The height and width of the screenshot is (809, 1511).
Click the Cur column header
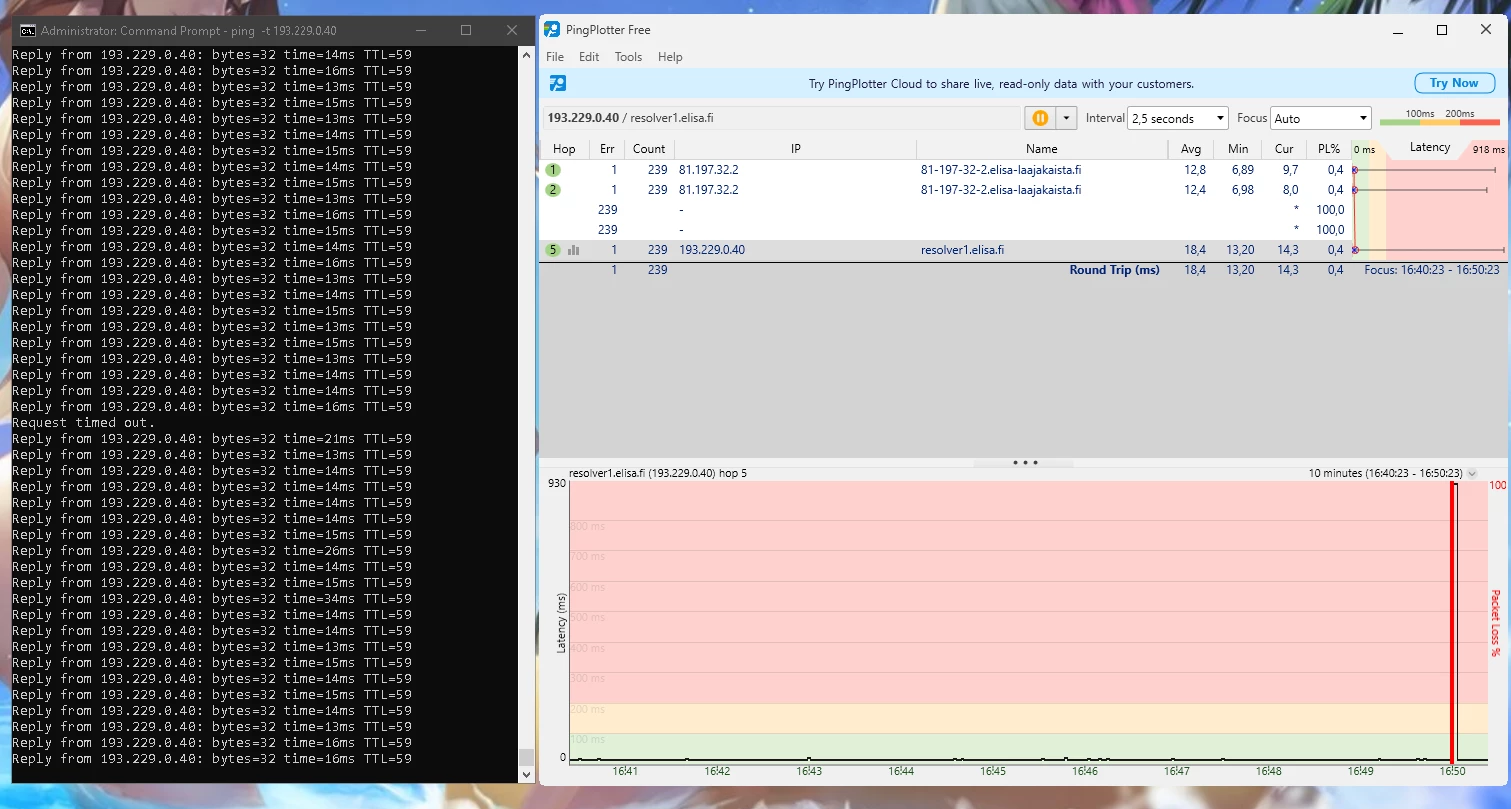(x=1284, y=149)
